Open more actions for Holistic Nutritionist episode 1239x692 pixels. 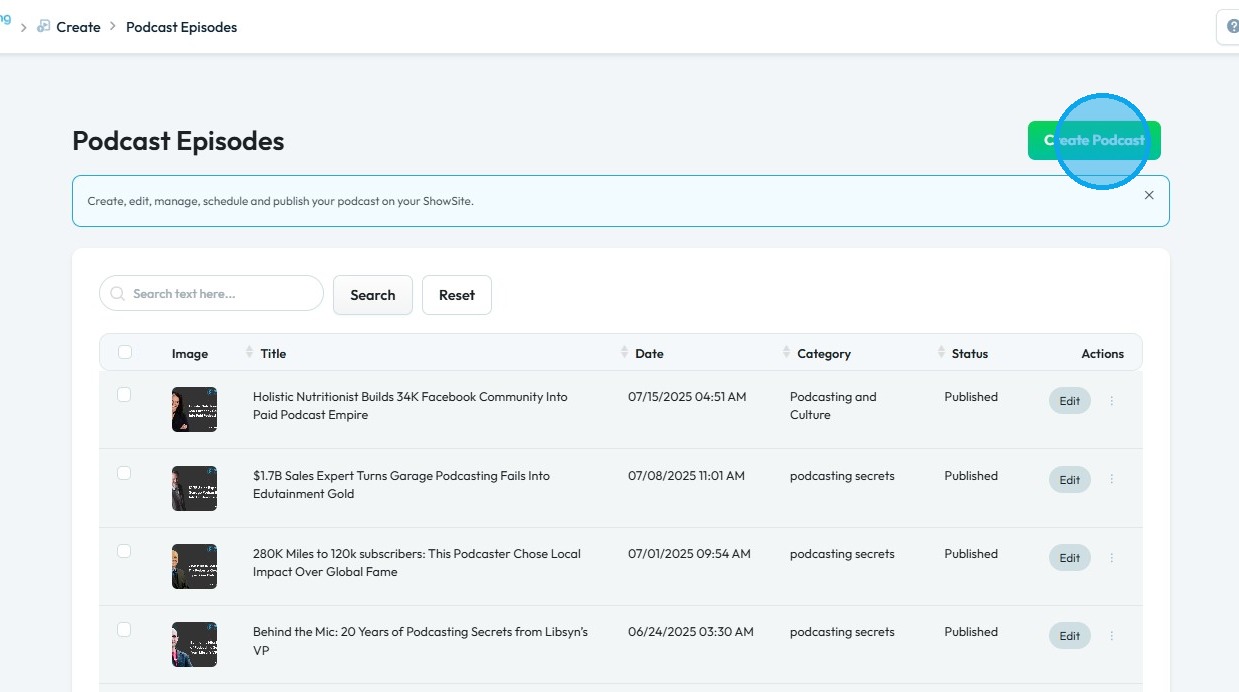point(1112,401)
